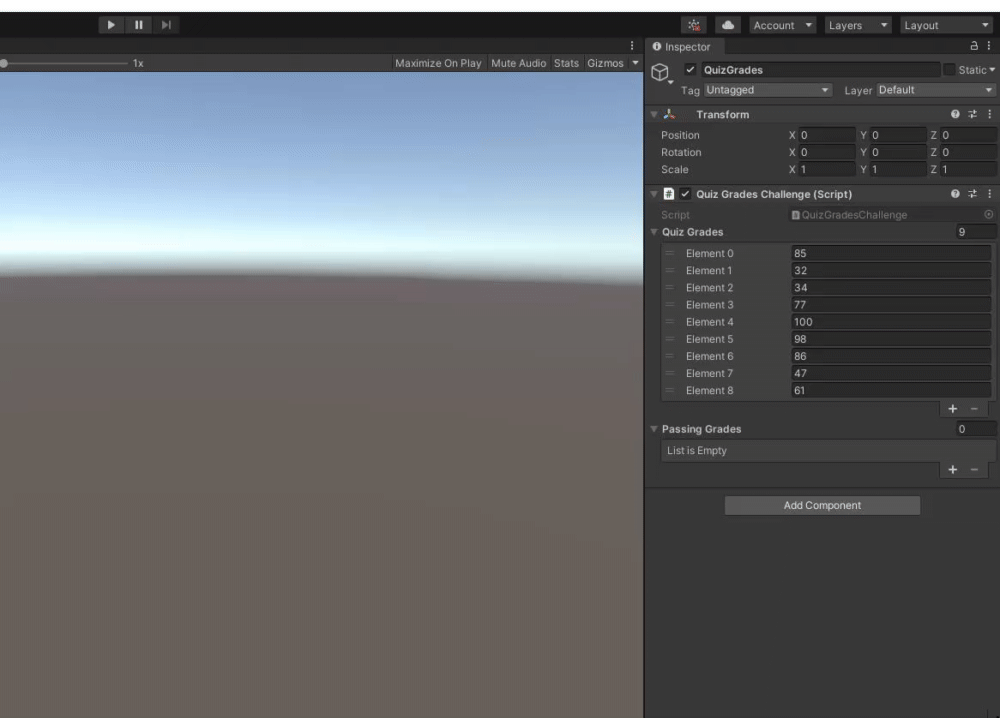Click the Add Component button
Screen dimensions: 1000x718
coord(822,505)
